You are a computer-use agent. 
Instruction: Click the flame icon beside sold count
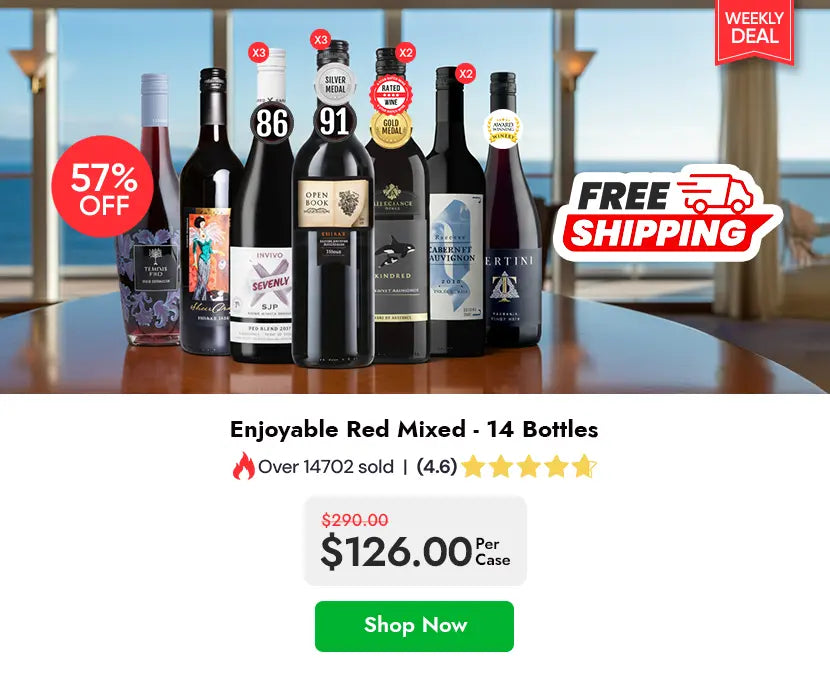pos(243,466)
